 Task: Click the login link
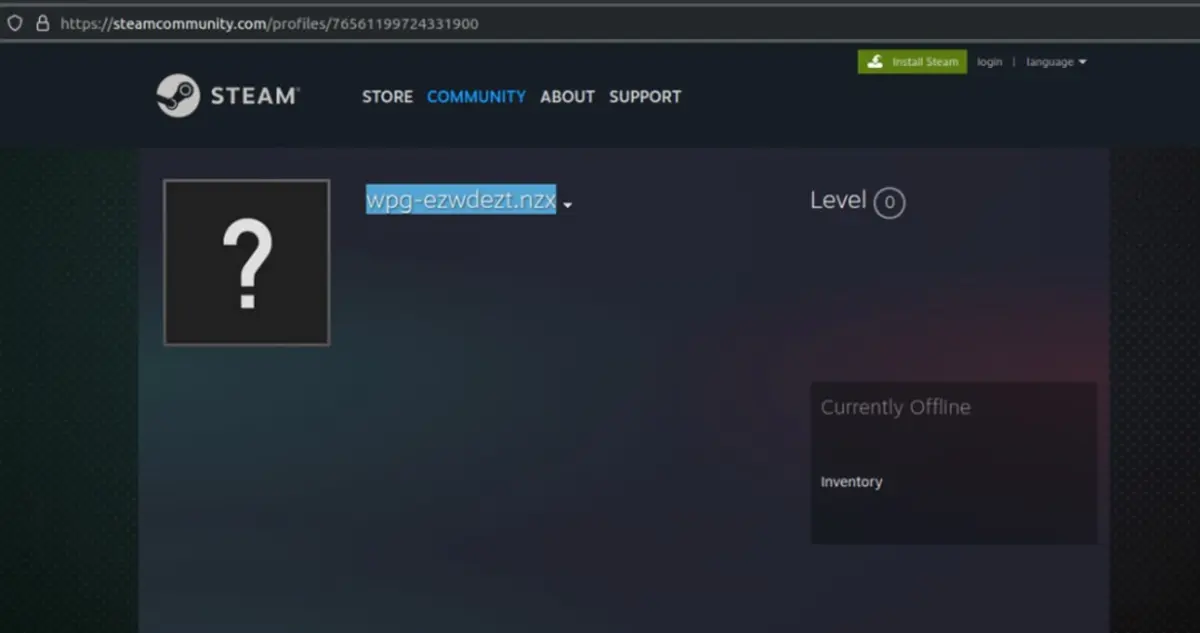point(989,62)
